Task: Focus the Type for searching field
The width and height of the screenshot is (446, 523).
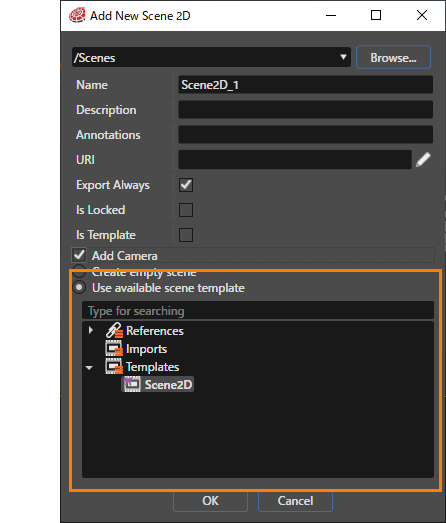Action: coord(258,311)
